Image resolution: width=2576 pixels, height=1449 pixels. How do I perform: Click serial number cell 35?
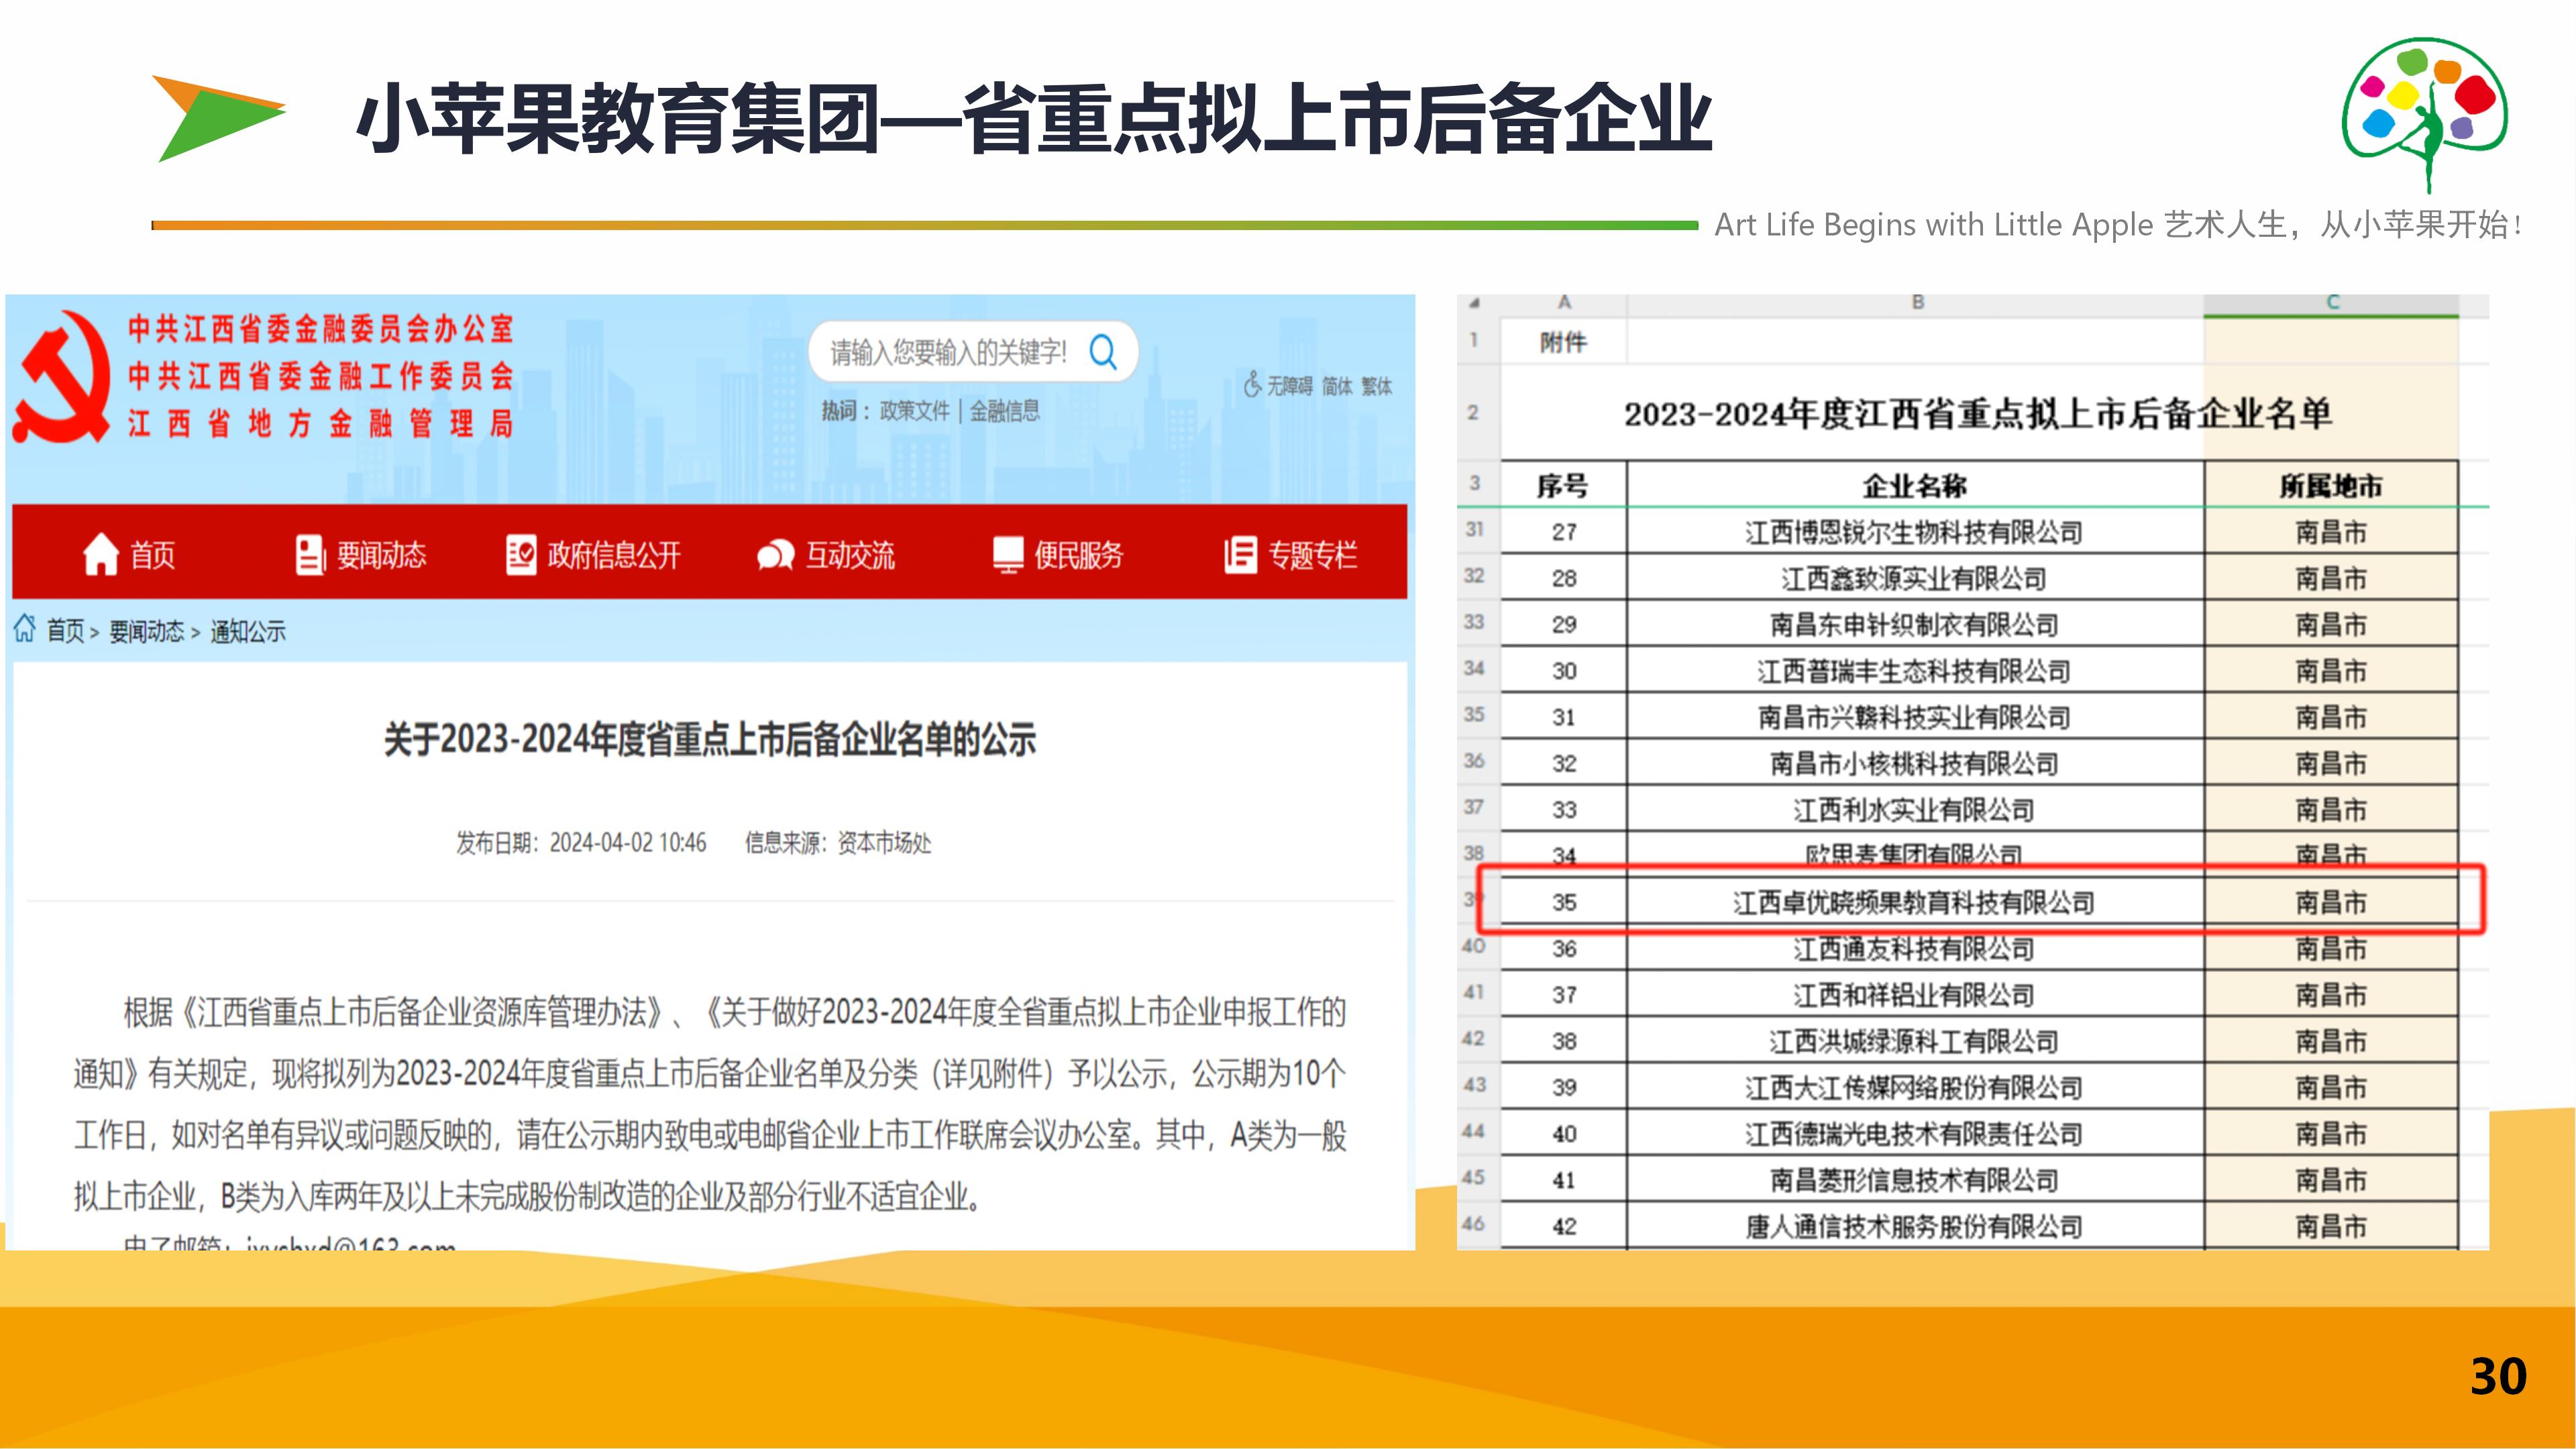point(1564,902)
